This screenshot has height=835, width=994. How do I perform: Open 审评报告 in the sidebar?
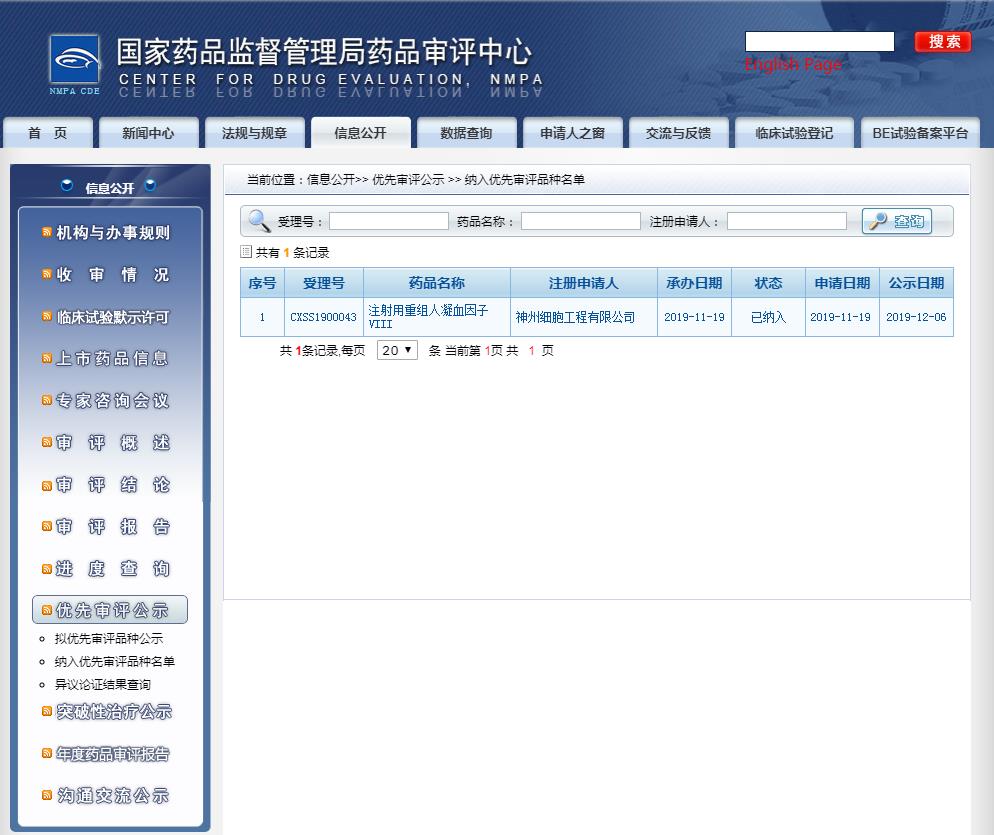click(113, 526)
